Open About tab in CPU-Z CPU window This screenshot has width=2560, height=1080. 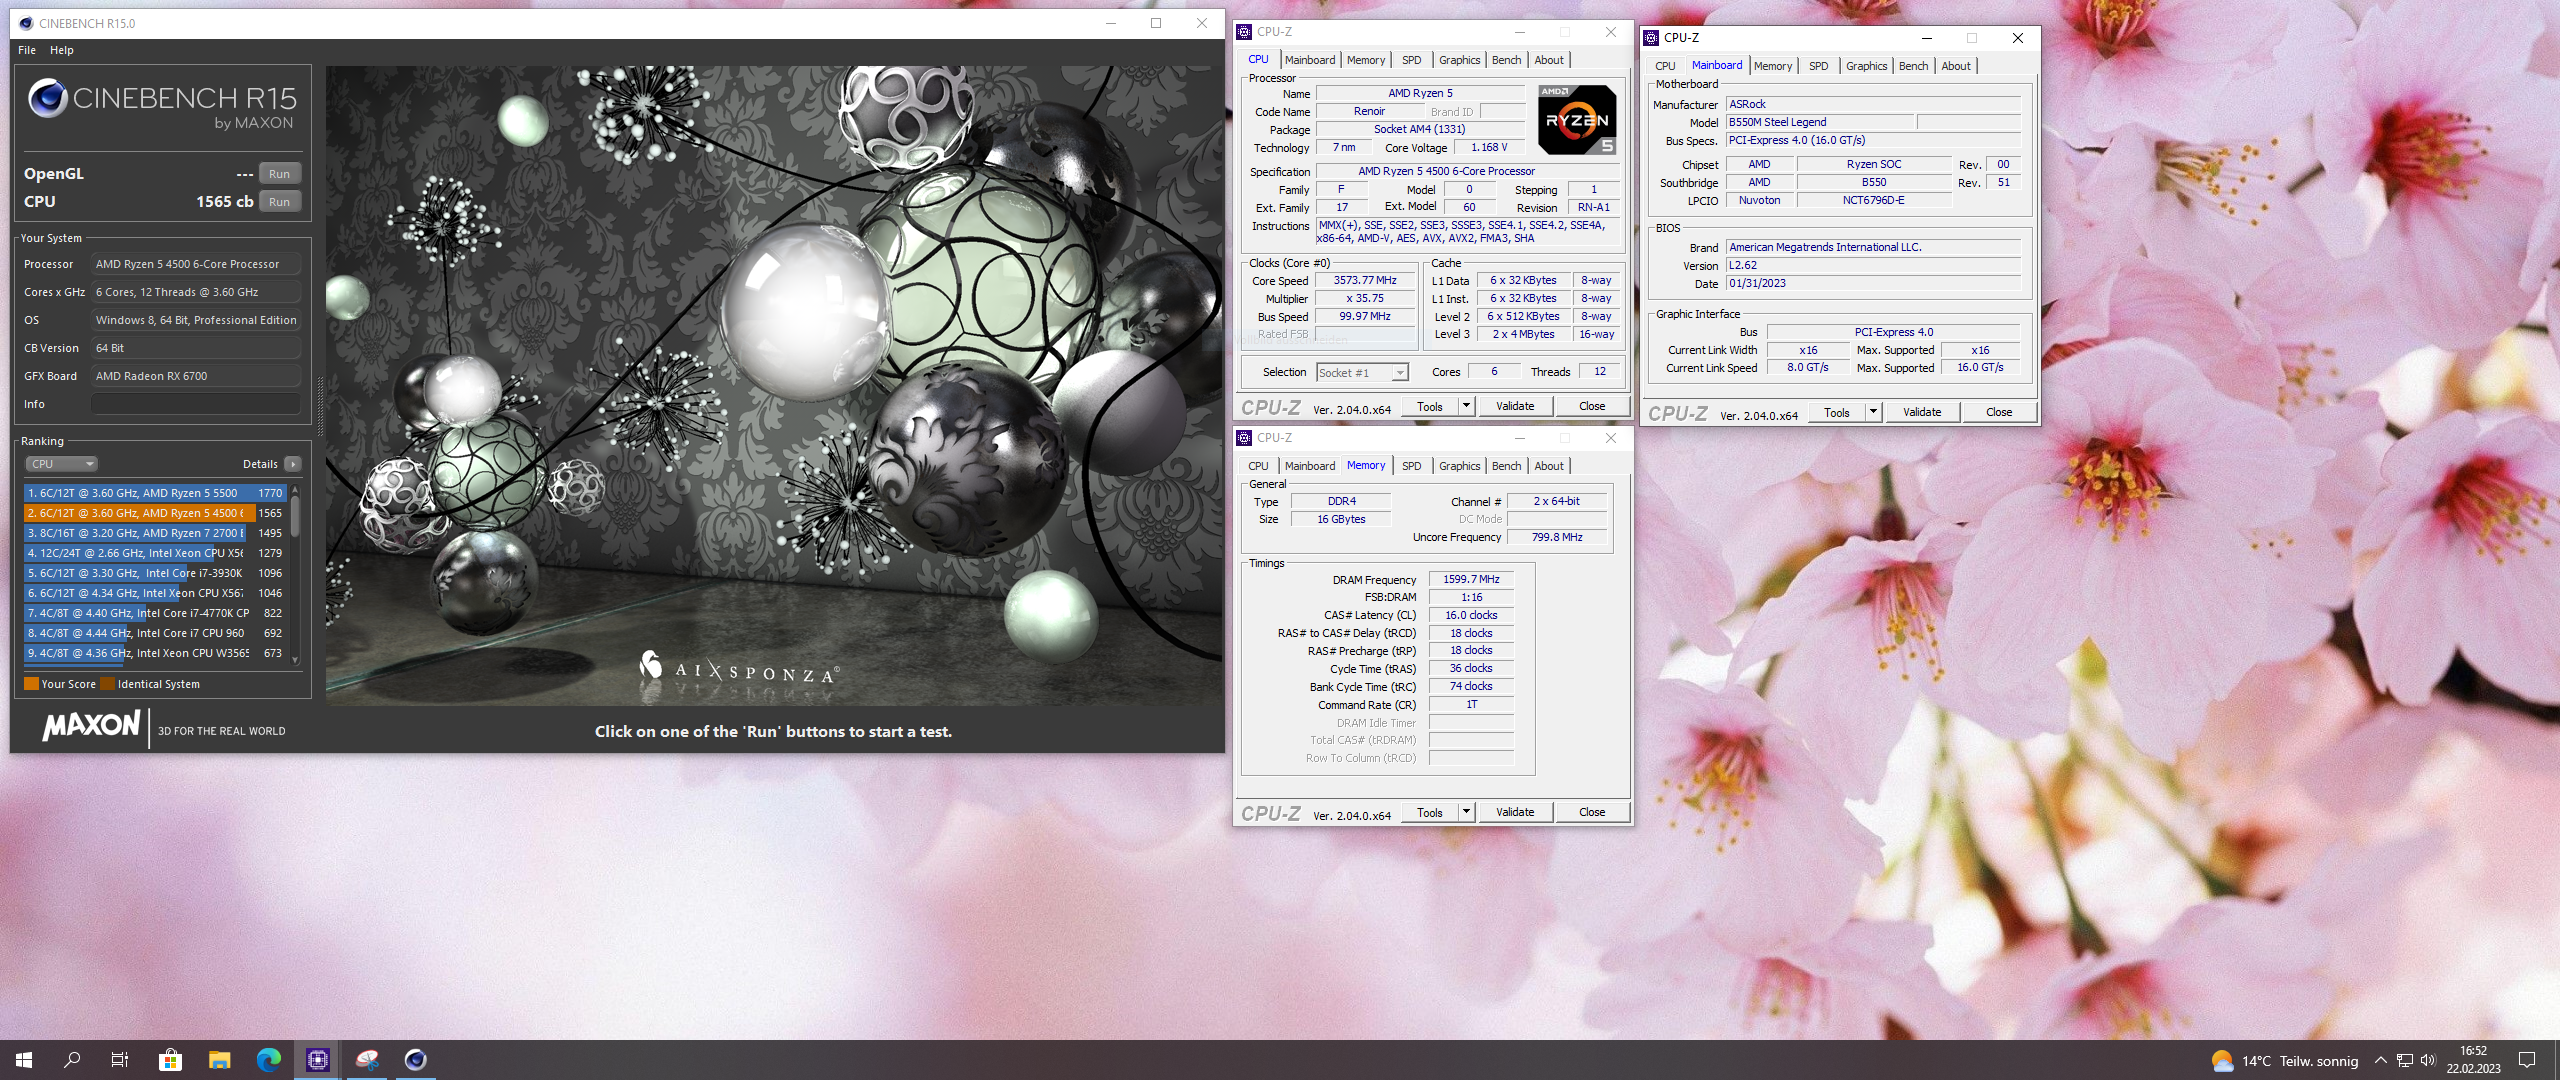(1549, 60)
